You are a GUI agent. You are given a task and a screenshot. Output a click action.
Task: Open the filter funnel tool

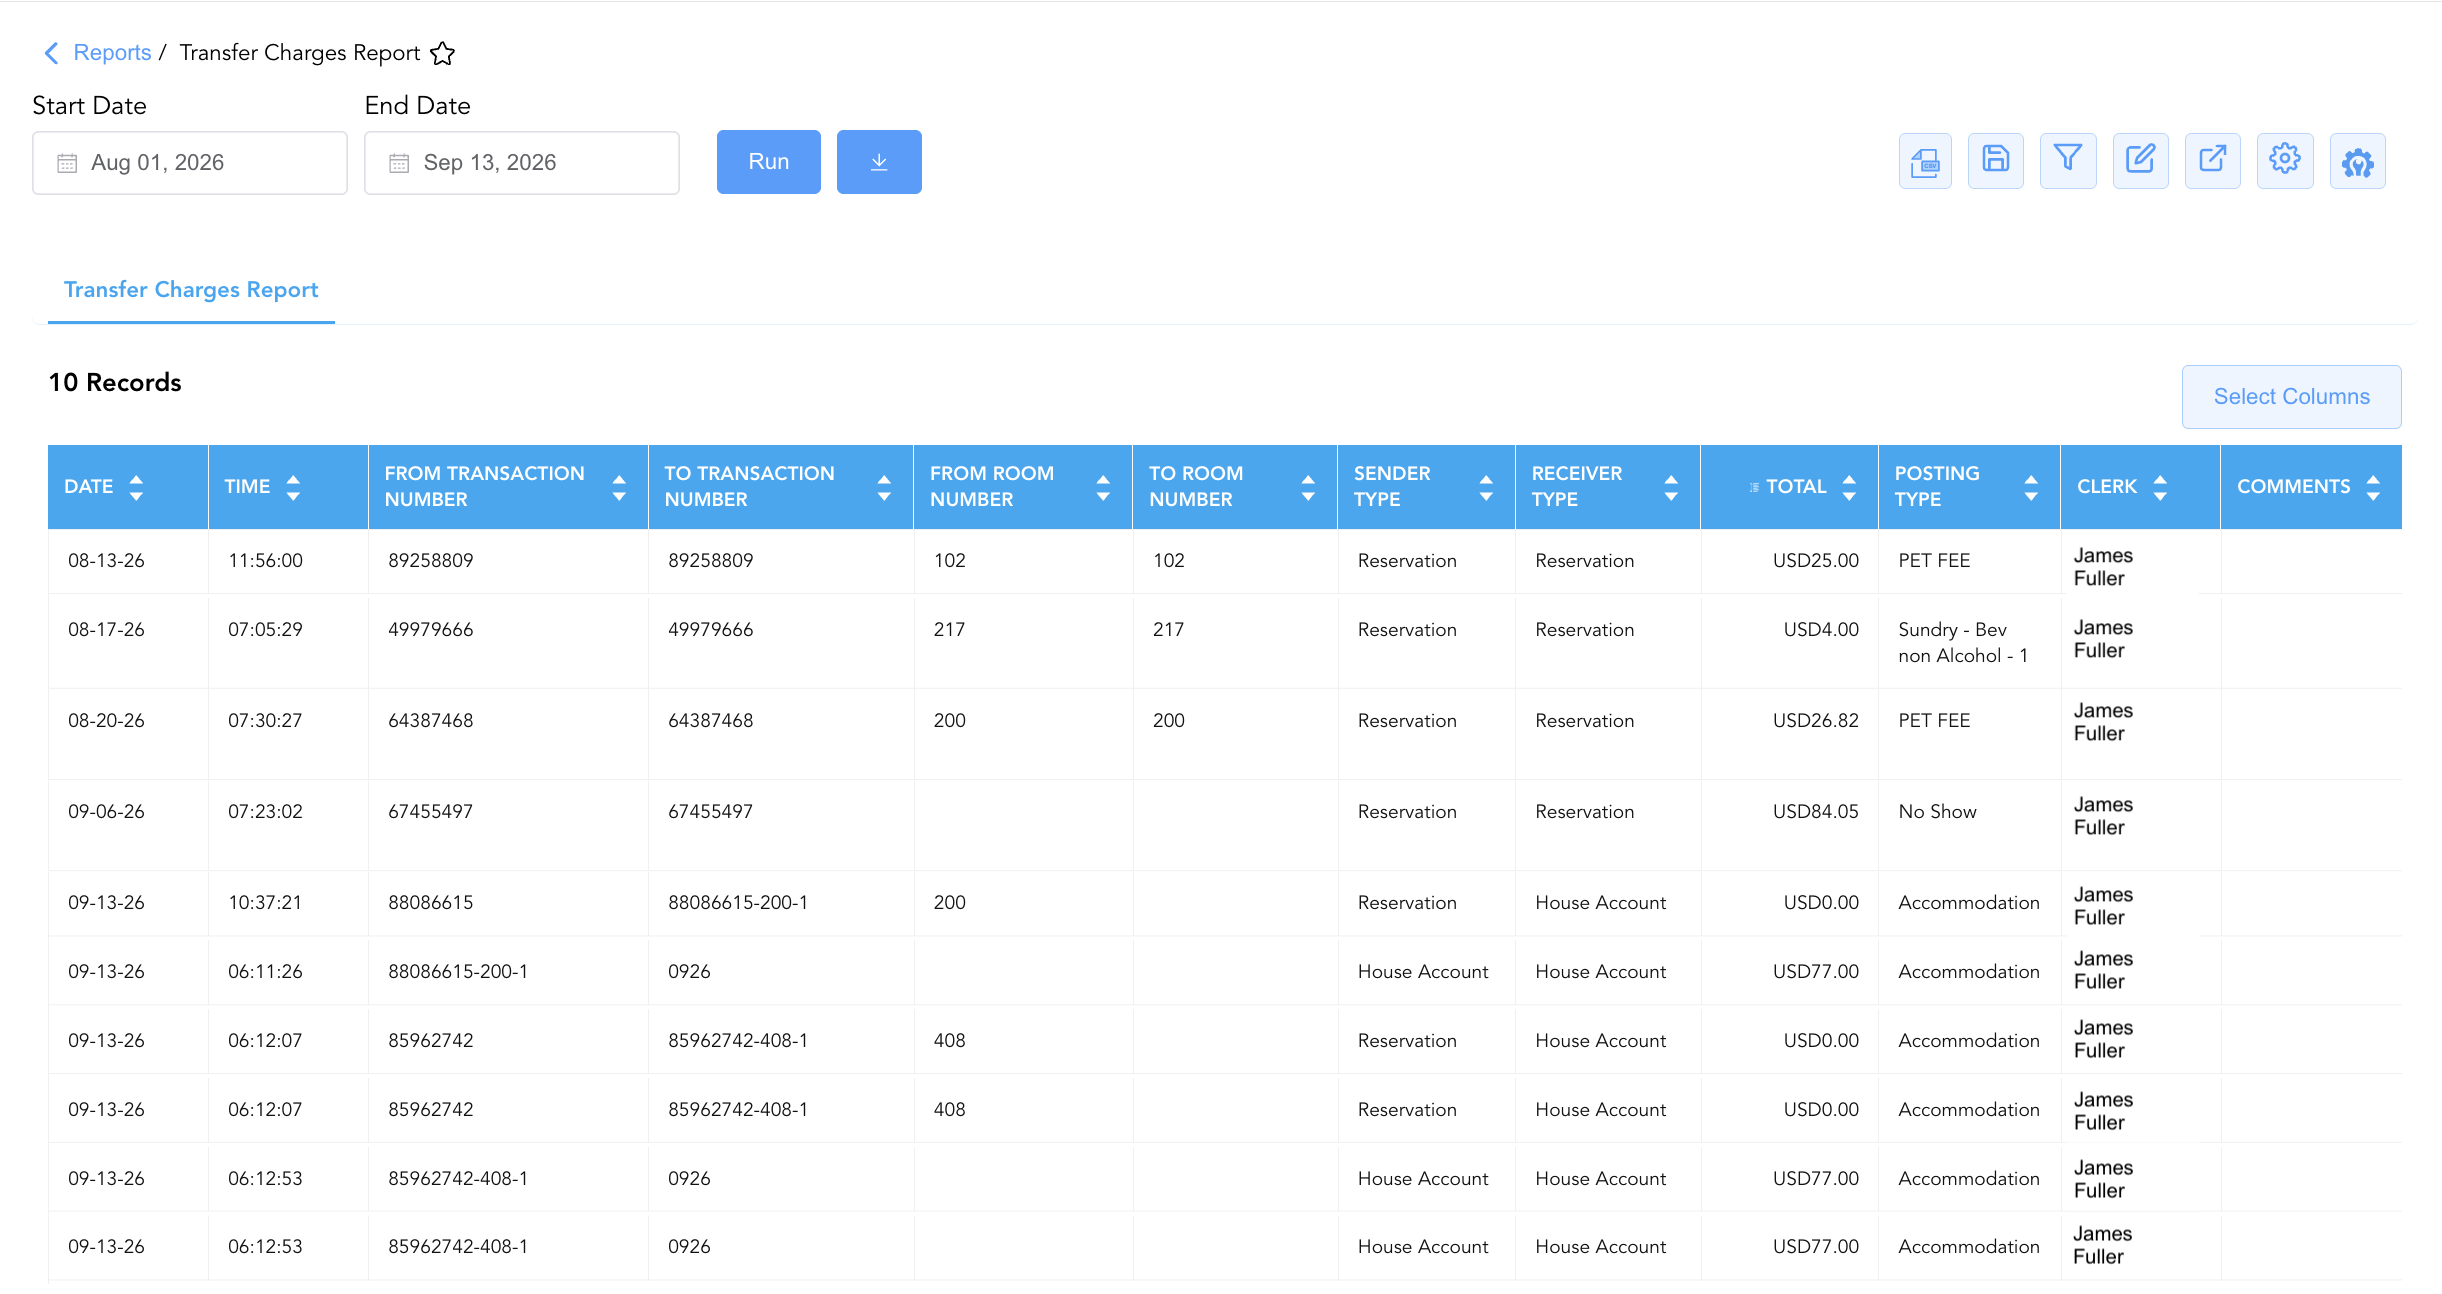click(x=2068, y=161)
